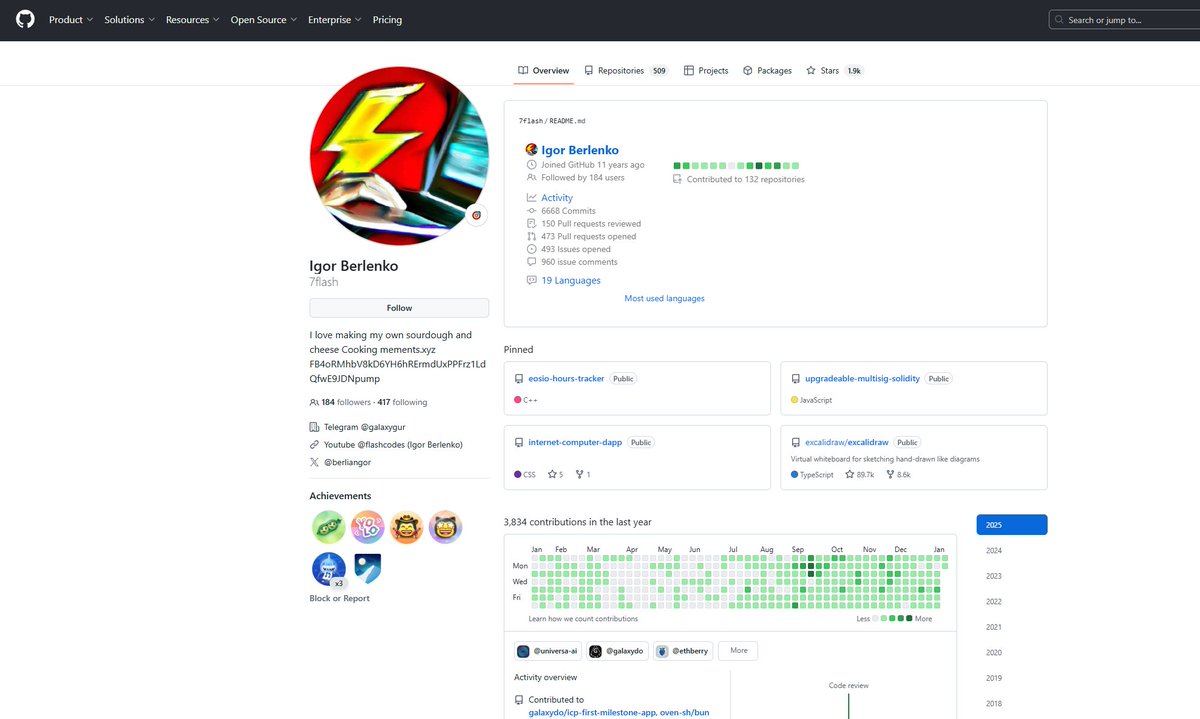
Task: Click the status badge on the avatar
Action: pyautogui.click(x=476, y=215)
